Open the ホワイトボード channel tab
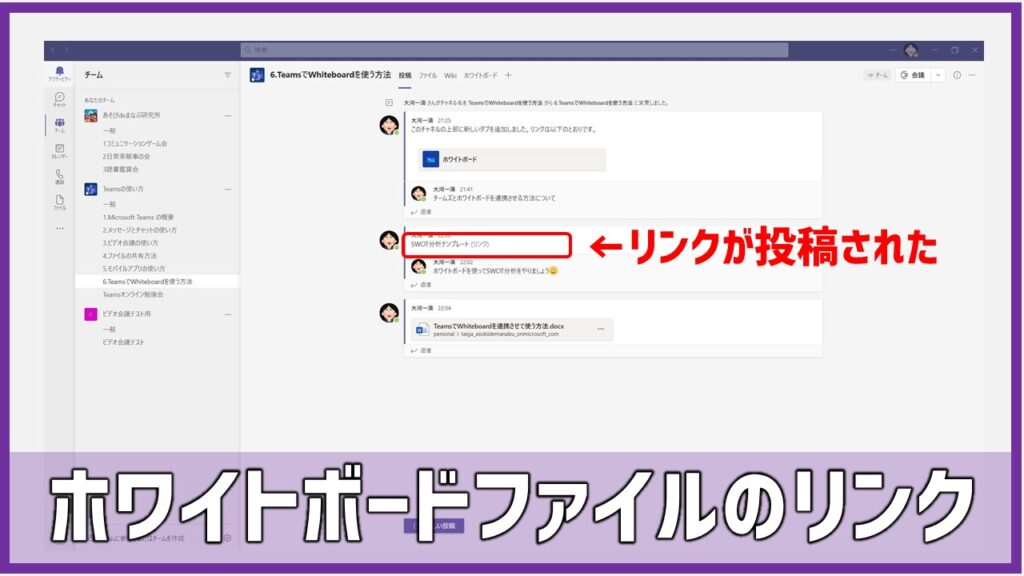1024x576 pixels. point(481,76)
